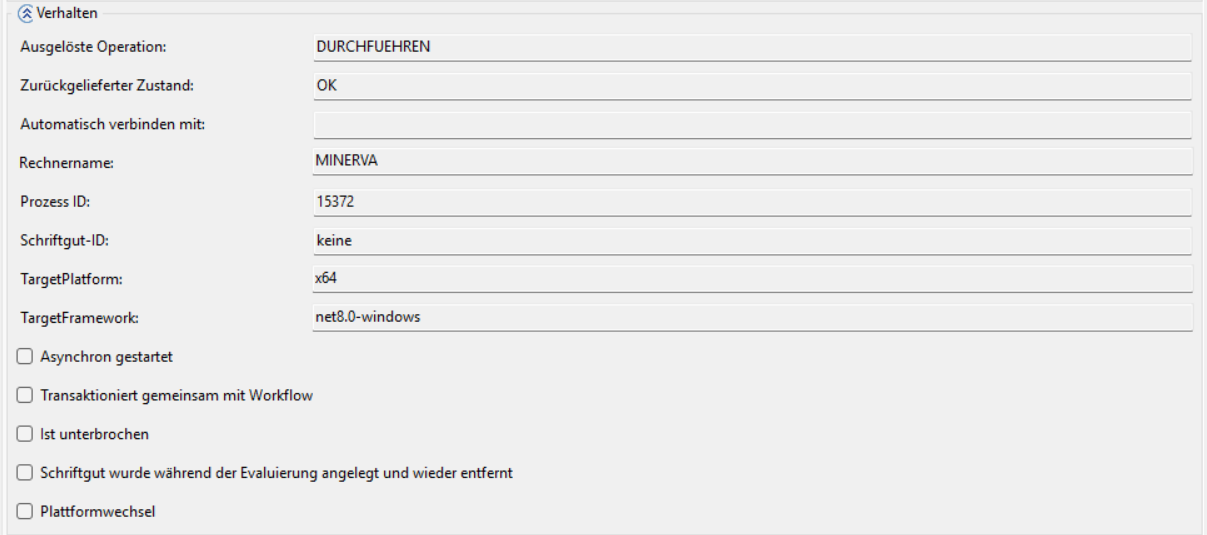Enable the Asynchron gestartet checkbox

(x=25, y=356)
